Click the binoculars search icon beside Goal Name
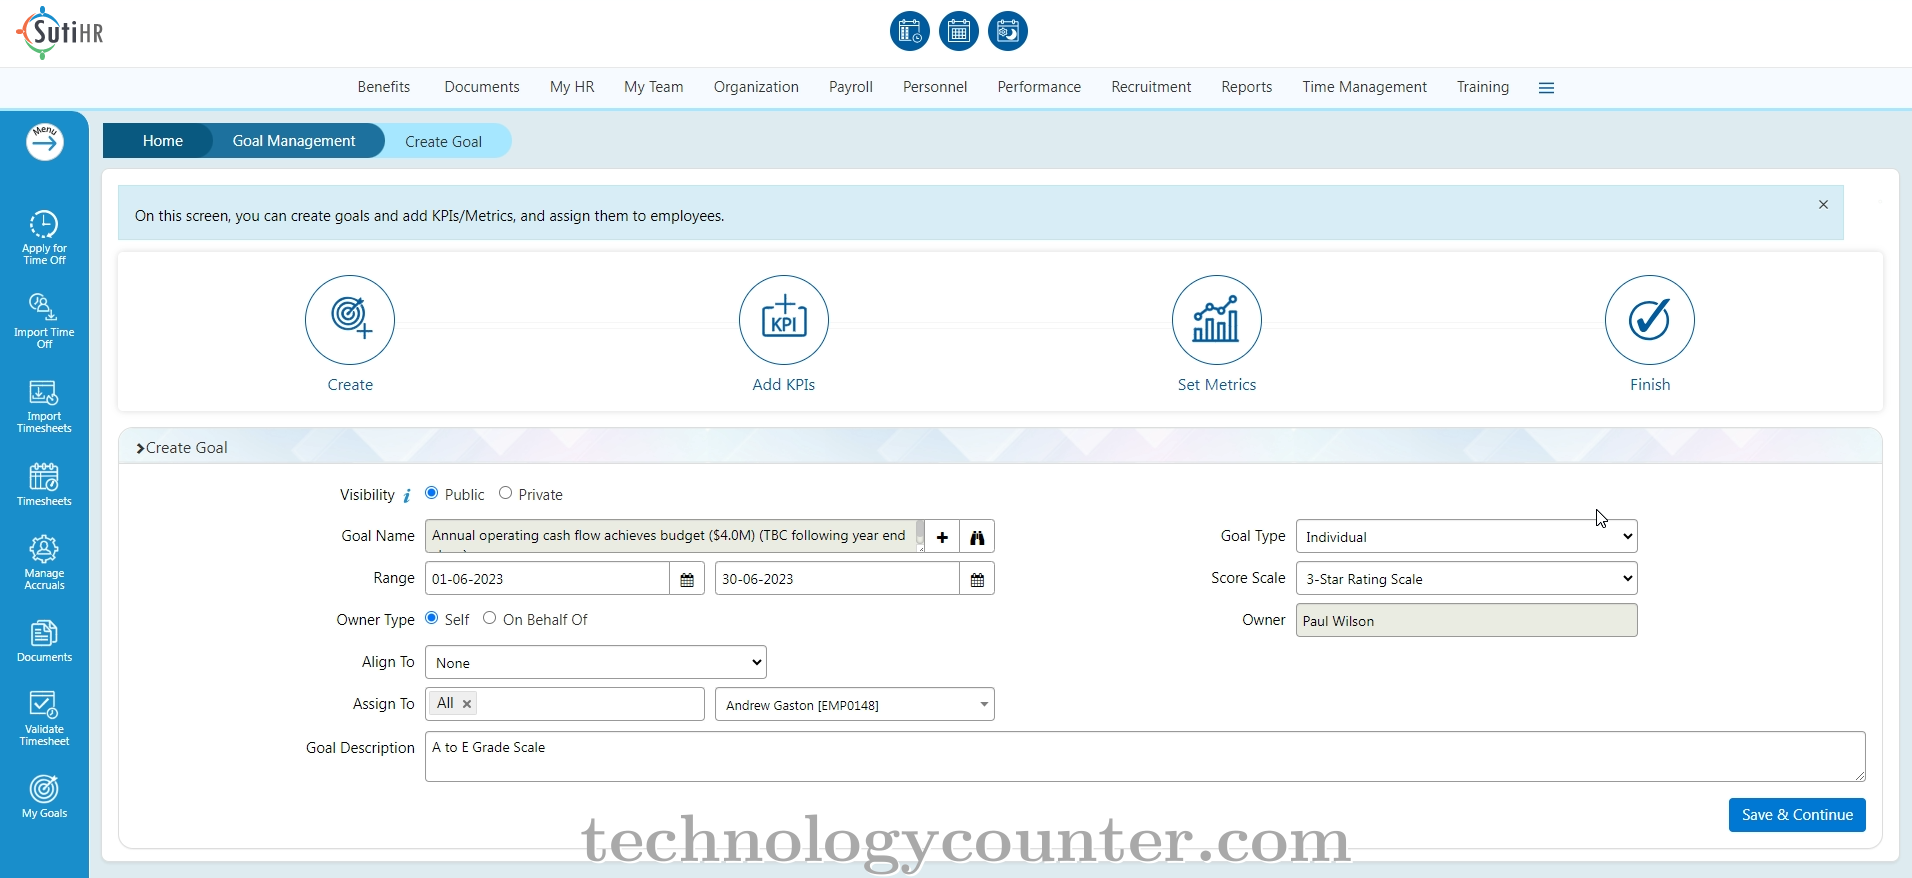 [x=977, y=537]
